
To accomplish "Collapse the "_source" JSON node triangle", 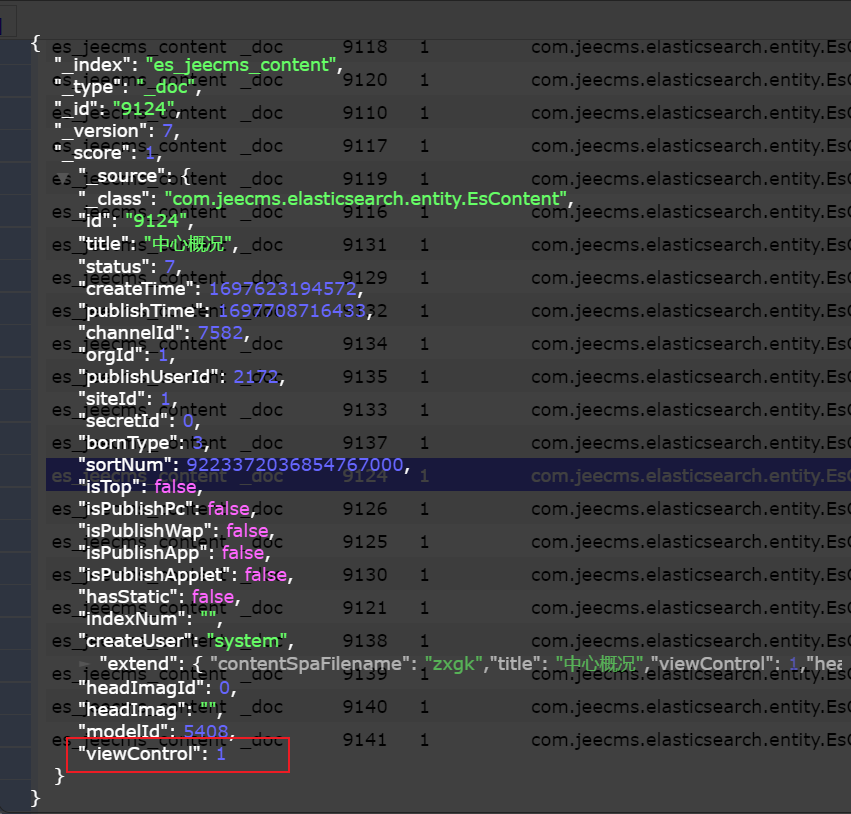I will coord(63,177).
